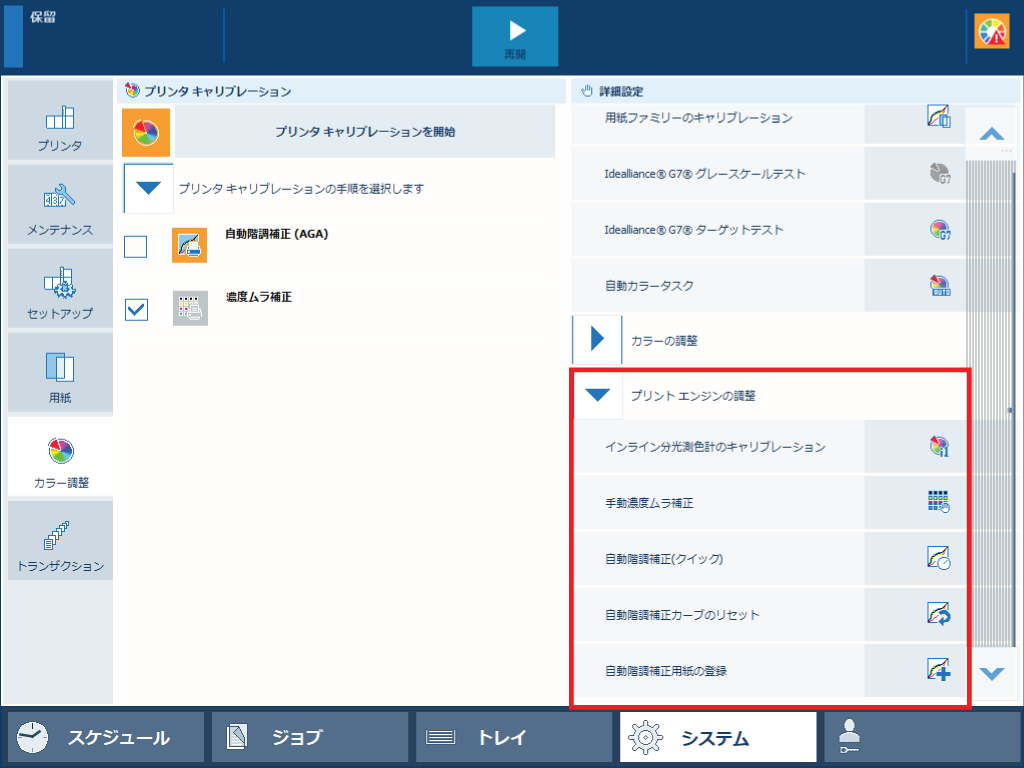
Task: Click the orange printer calibration start icon
Action: point(146,133)
